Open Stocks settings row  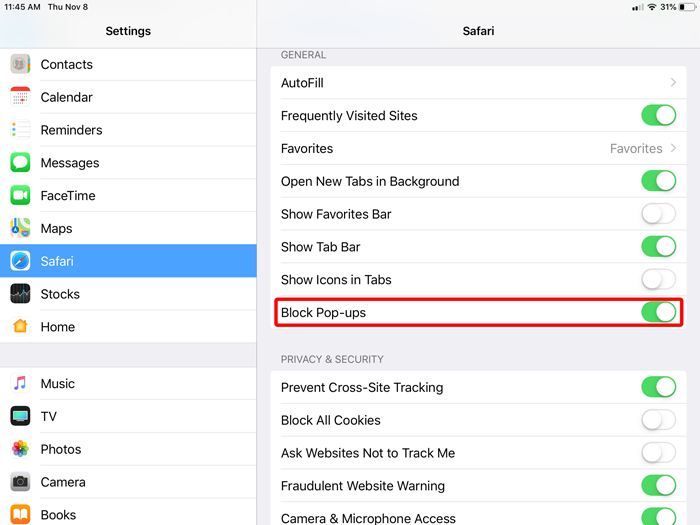(128, 294)
